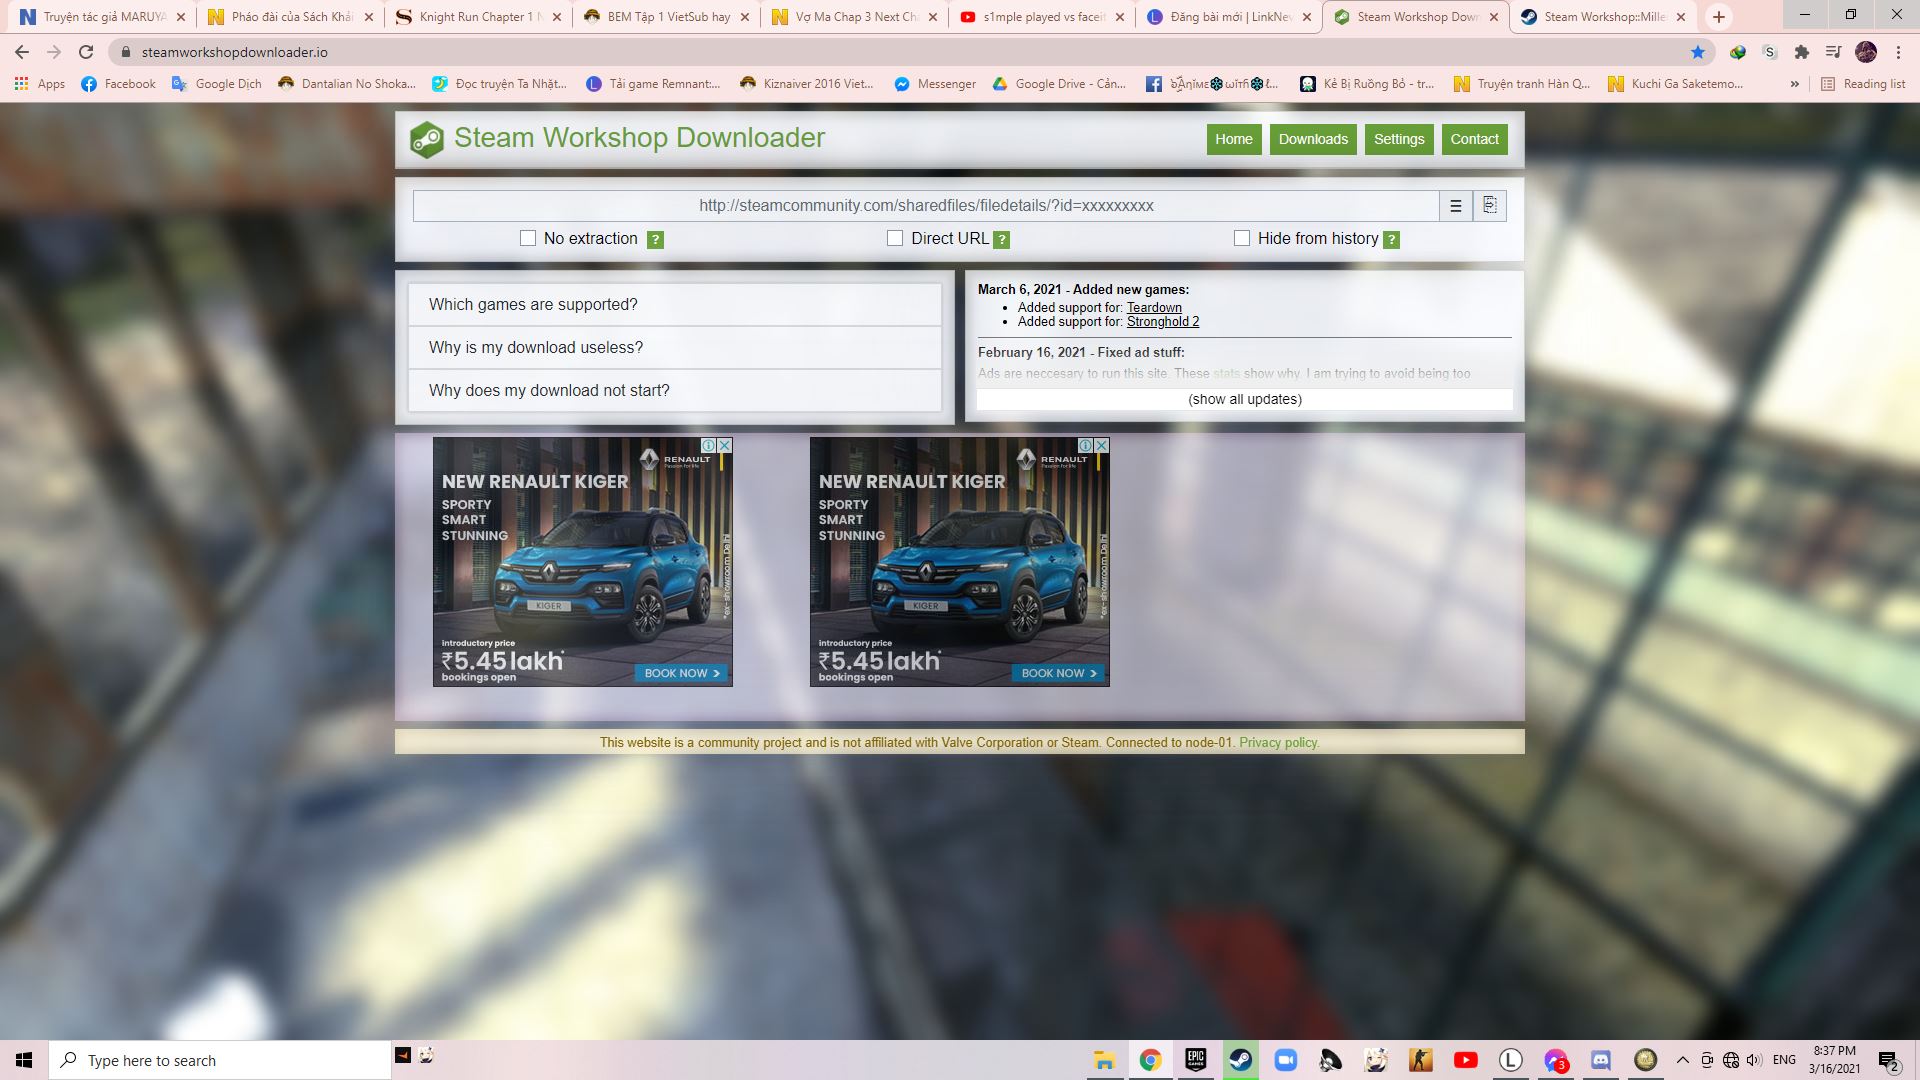Open the Teardown link in updates

(1154, 308)
